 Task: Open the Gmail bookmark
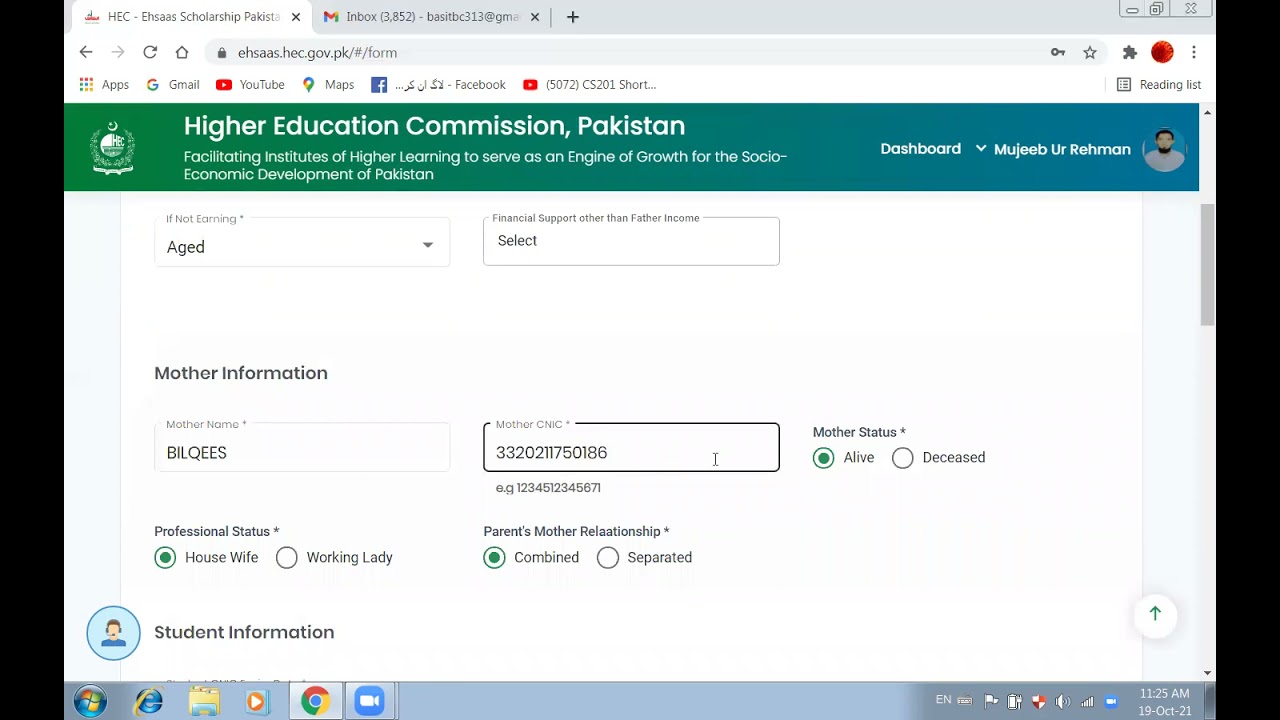(x=173, y=85)
